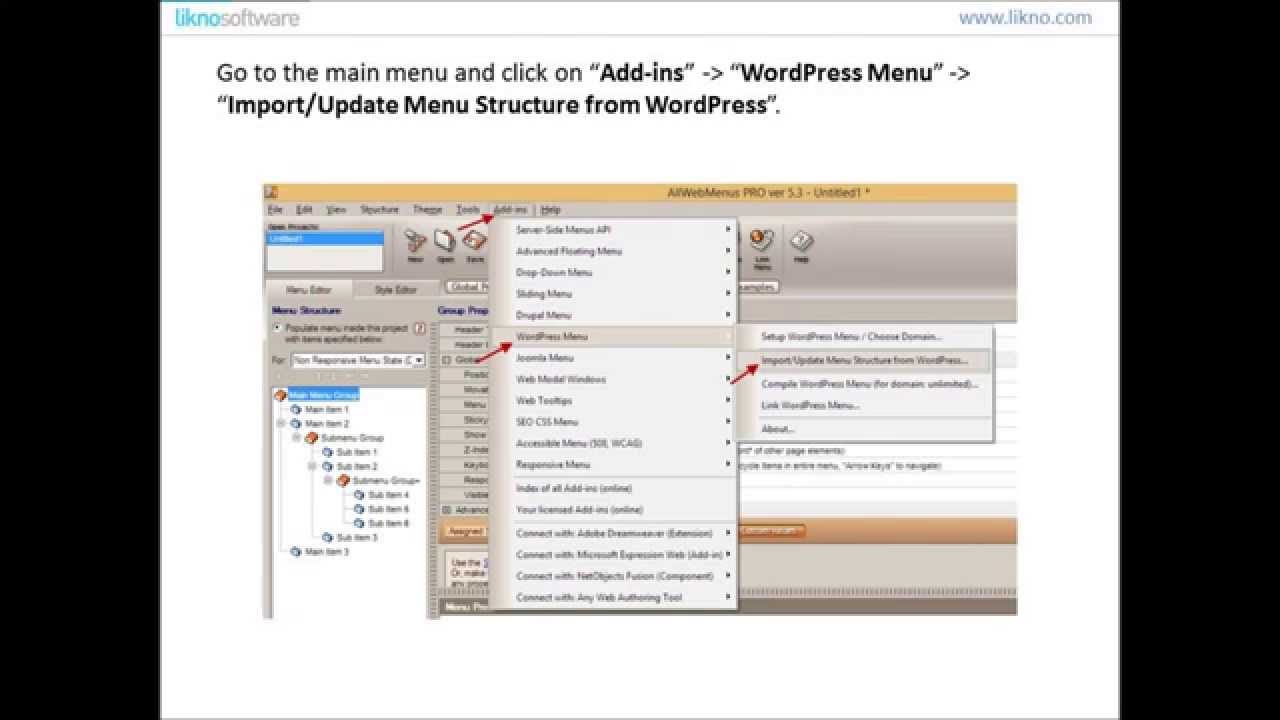Screen dimensions: 1280x720
Task: Select Untitled1 in Open Projects list
Action: tap(325, 239)
